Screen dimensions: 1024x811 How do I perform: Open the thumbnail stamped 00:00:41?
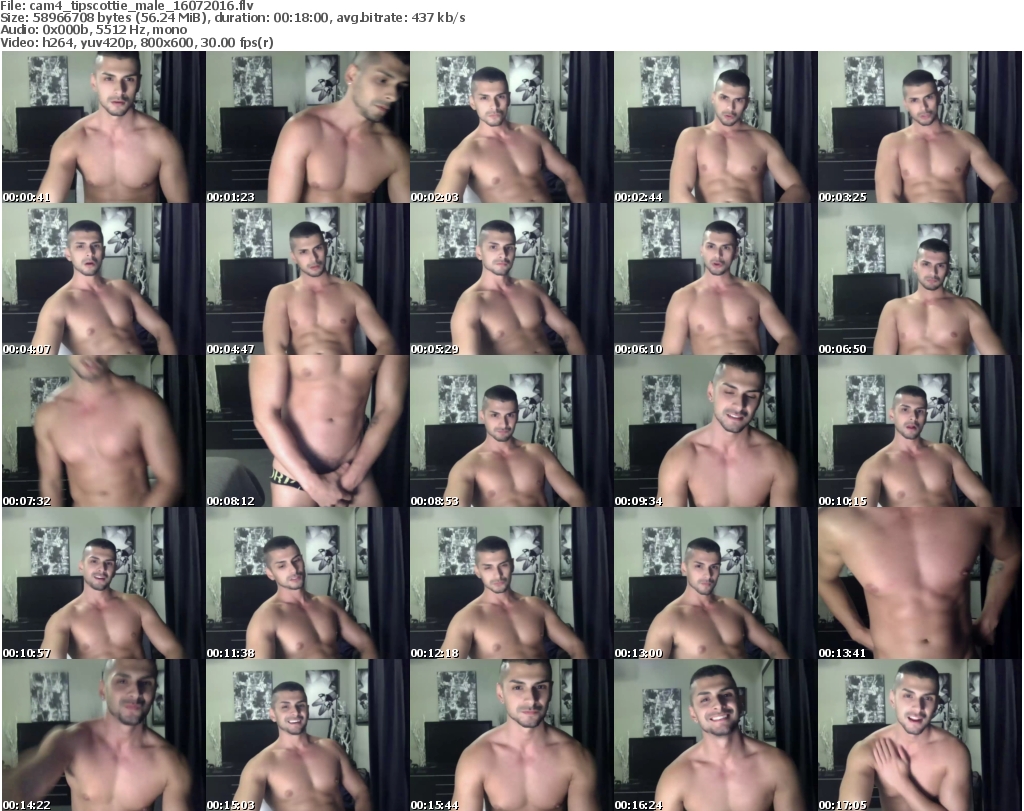(x=103, y=127)
